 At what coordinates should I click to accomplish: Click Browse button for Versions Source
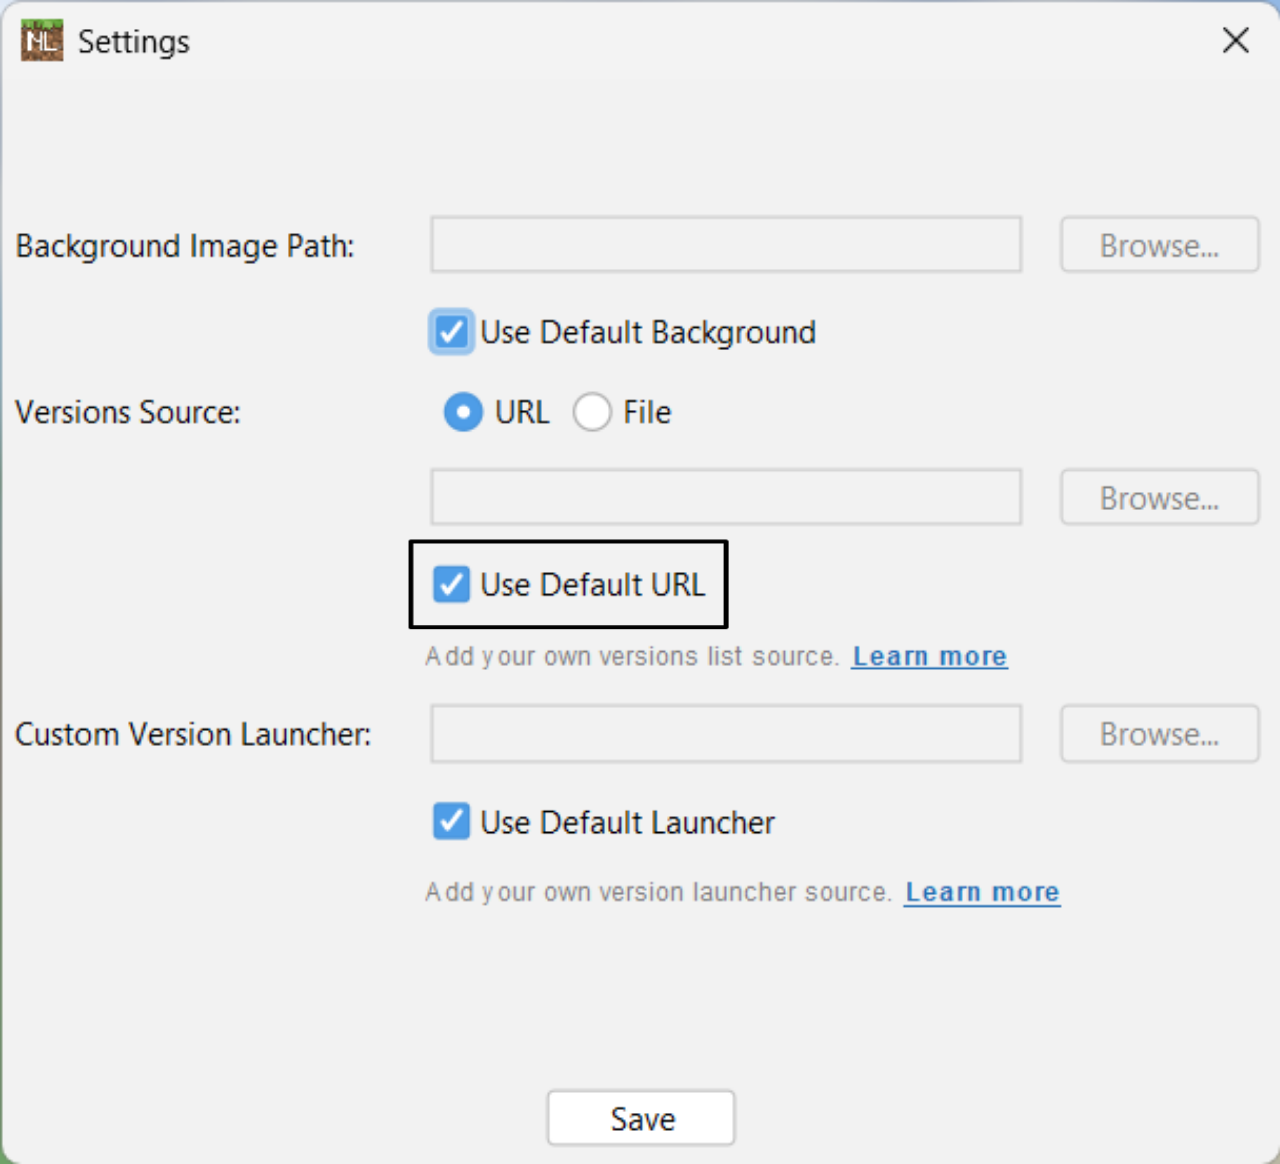coord(1159,497)
